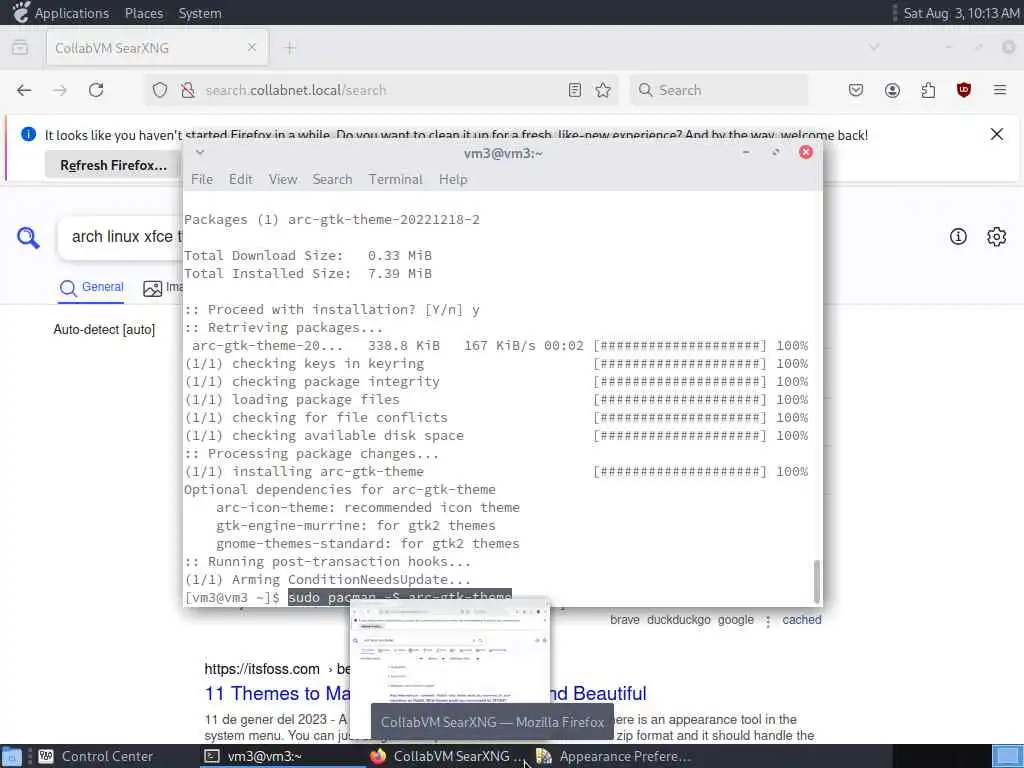This screenshot has width=1024, height=768.
Task: Open the cached link of the result
Action: [x=801, y=620]
